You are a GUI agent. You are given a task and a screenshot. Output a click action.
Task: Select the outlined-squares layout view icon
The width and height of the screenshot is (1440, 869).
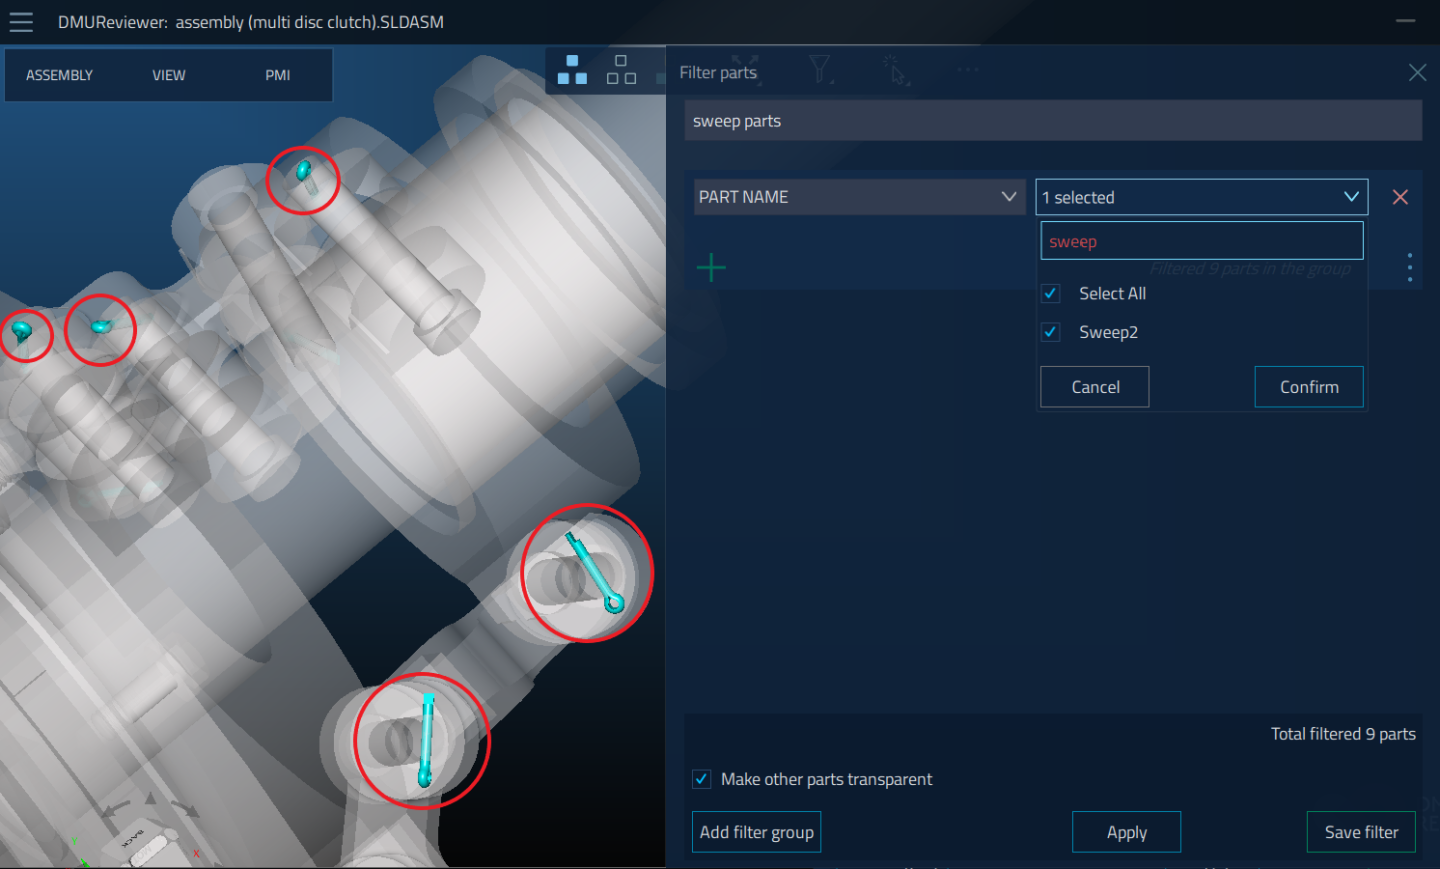tap(621, 70)
